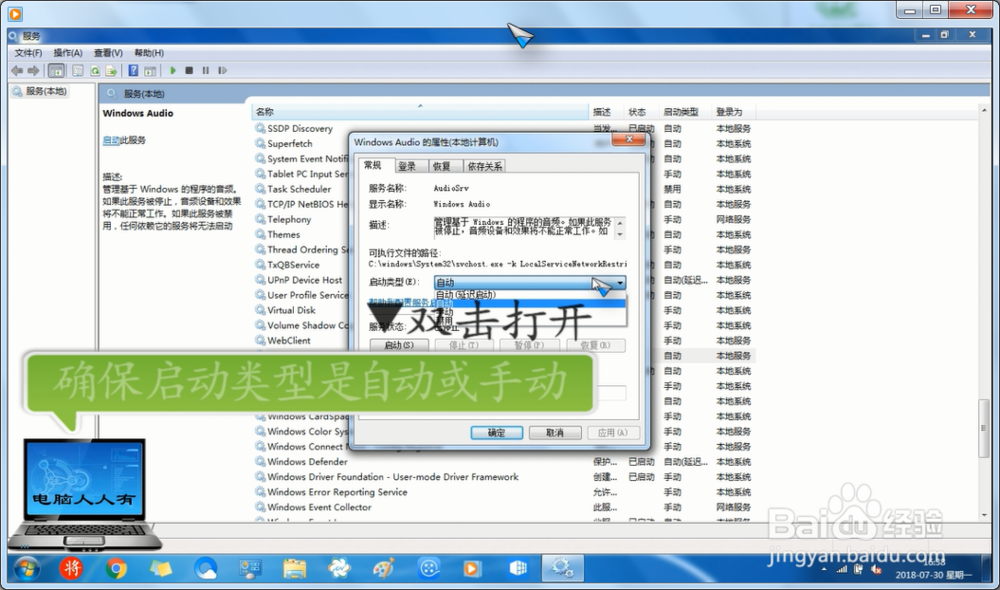Open the red 将 chess app taskbar icon
Image resolution: width=1000 pixels, height=590 pixels.
[71, 568]
